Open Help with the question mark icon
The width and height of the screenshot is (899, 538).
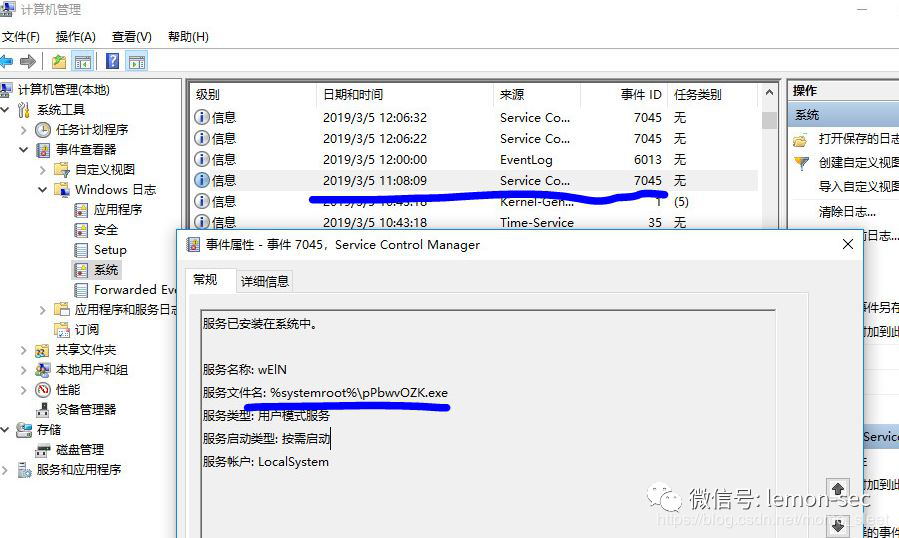(113, 61)
